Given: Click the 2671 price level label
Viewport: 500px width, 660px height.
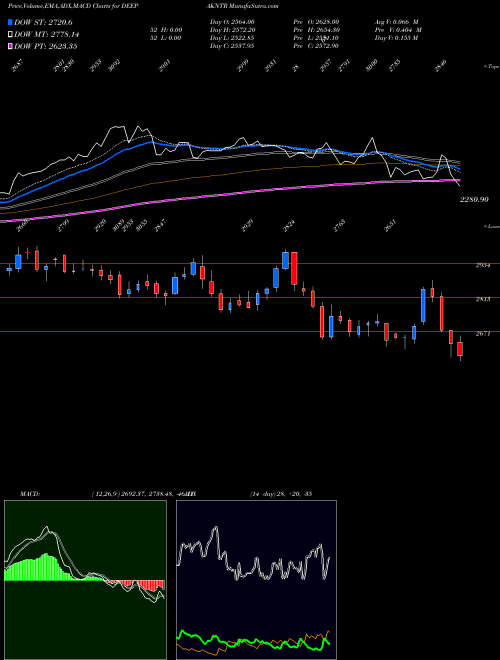Looking at the screenshot, I should pyautogui.click(x=483, y=333).
